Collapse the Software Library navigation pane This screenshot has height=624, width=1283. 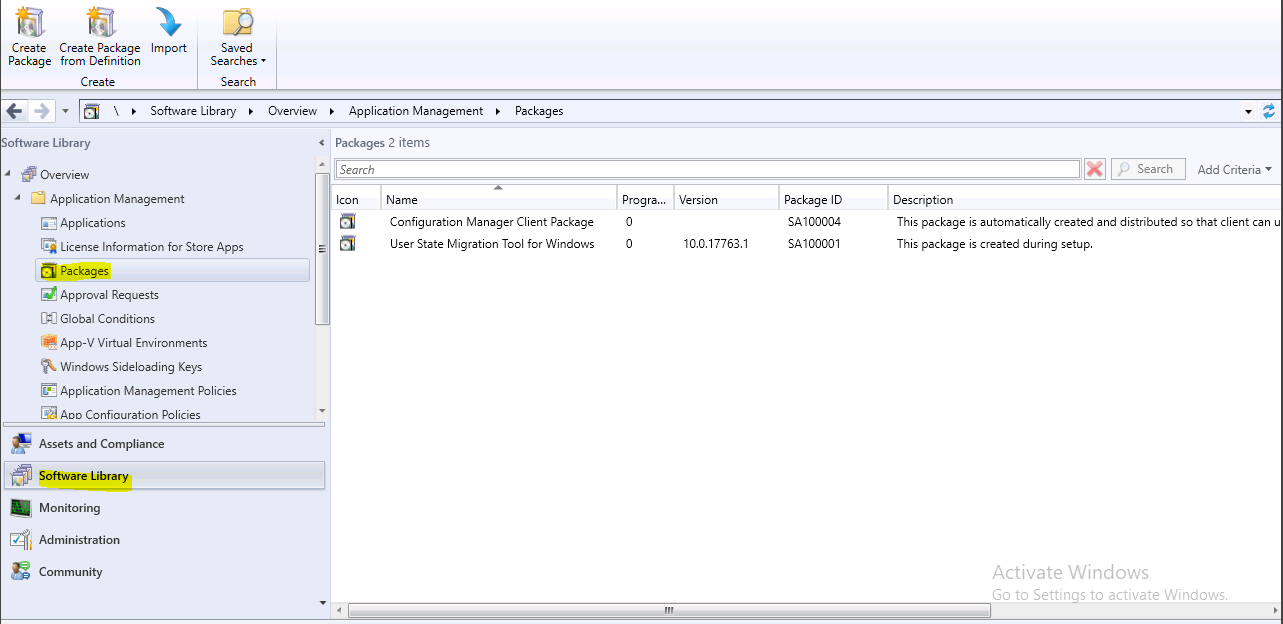click(x=321, y=143)
